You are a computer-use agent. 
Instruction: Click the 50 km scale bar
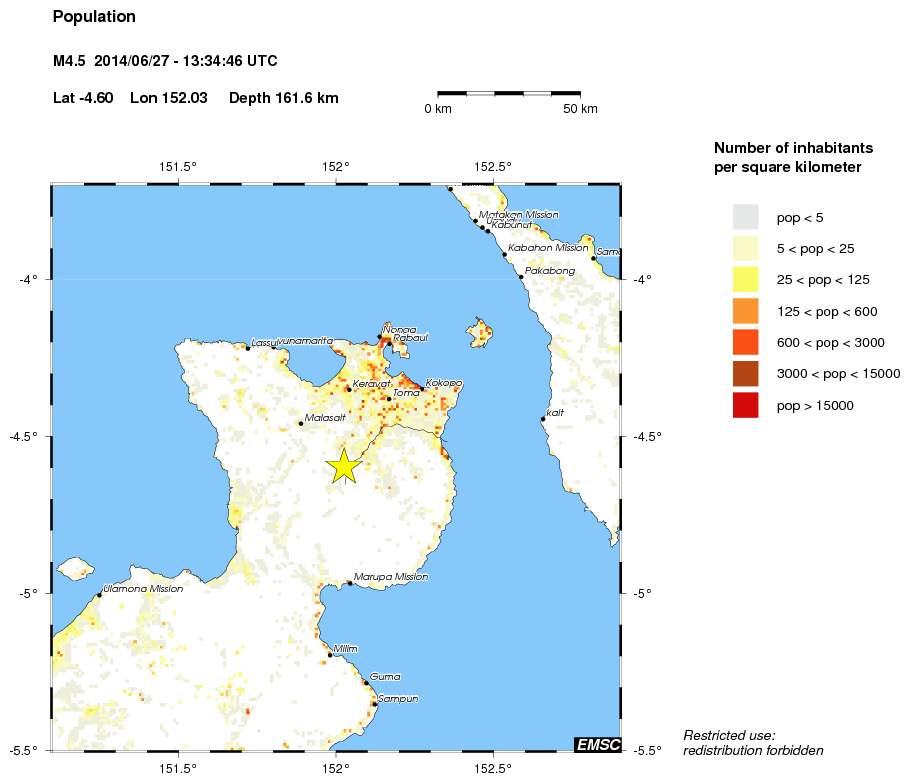(509, 93)
